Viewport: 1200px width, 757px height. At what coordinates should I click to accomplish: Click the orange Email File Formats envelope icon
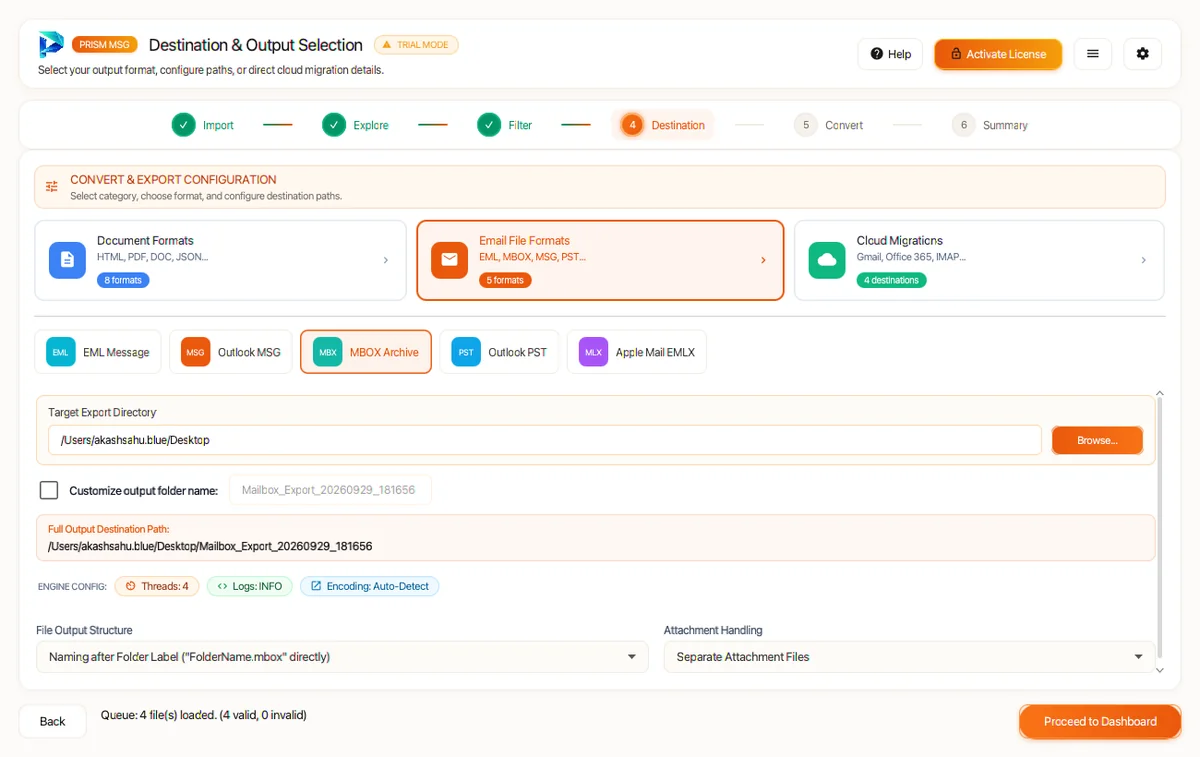(449, 260)
